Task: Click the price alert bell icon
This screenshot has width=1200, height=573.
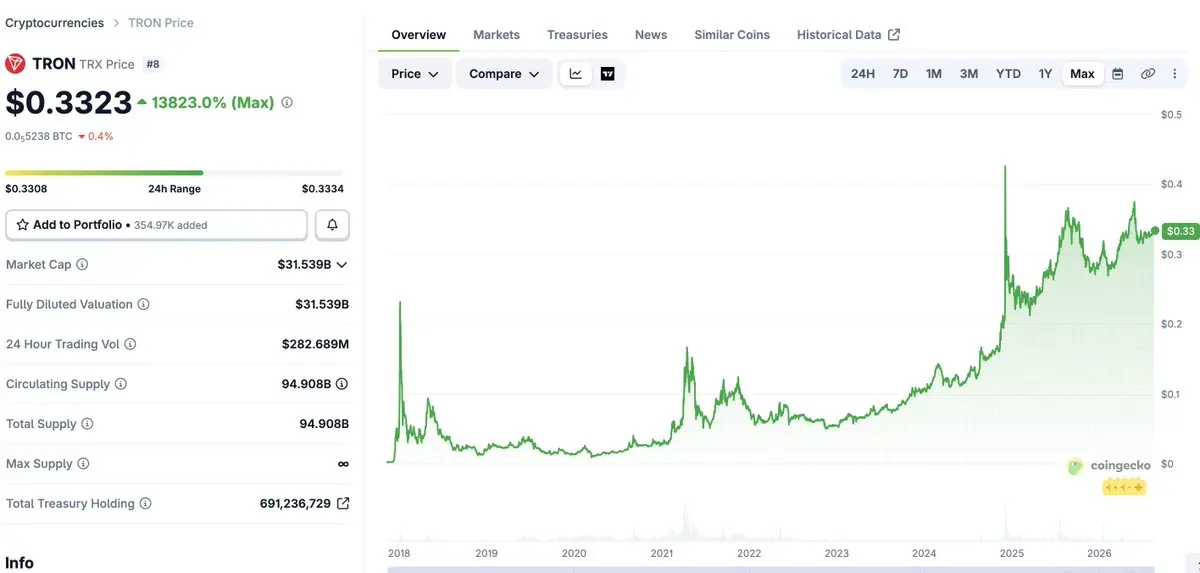Action: [x=332, y=225]
